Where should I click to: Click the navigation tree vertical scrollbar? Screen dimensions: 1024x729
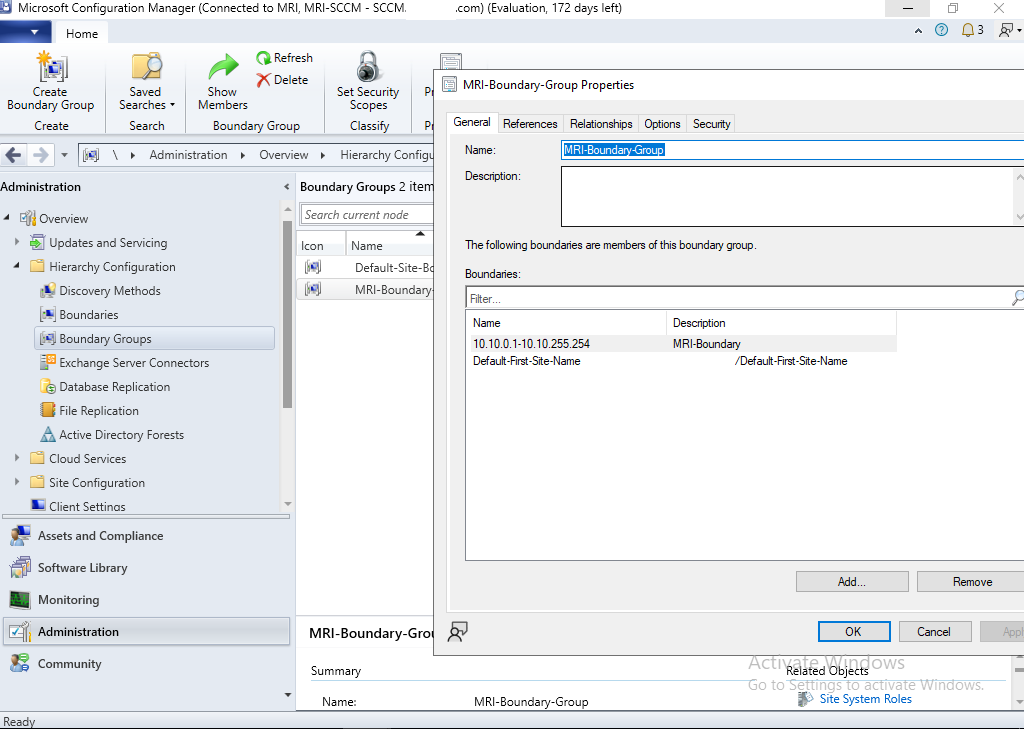pyautogui.click(x=287, y=314)
